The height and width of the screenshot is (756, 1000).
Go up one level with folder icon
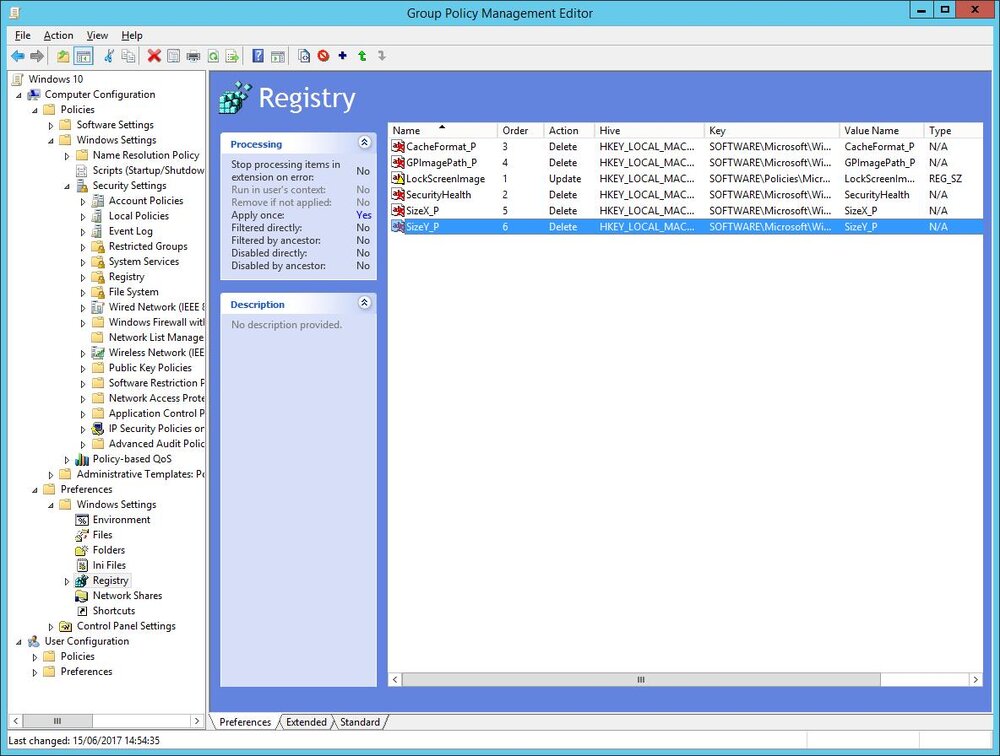point(62,56)
